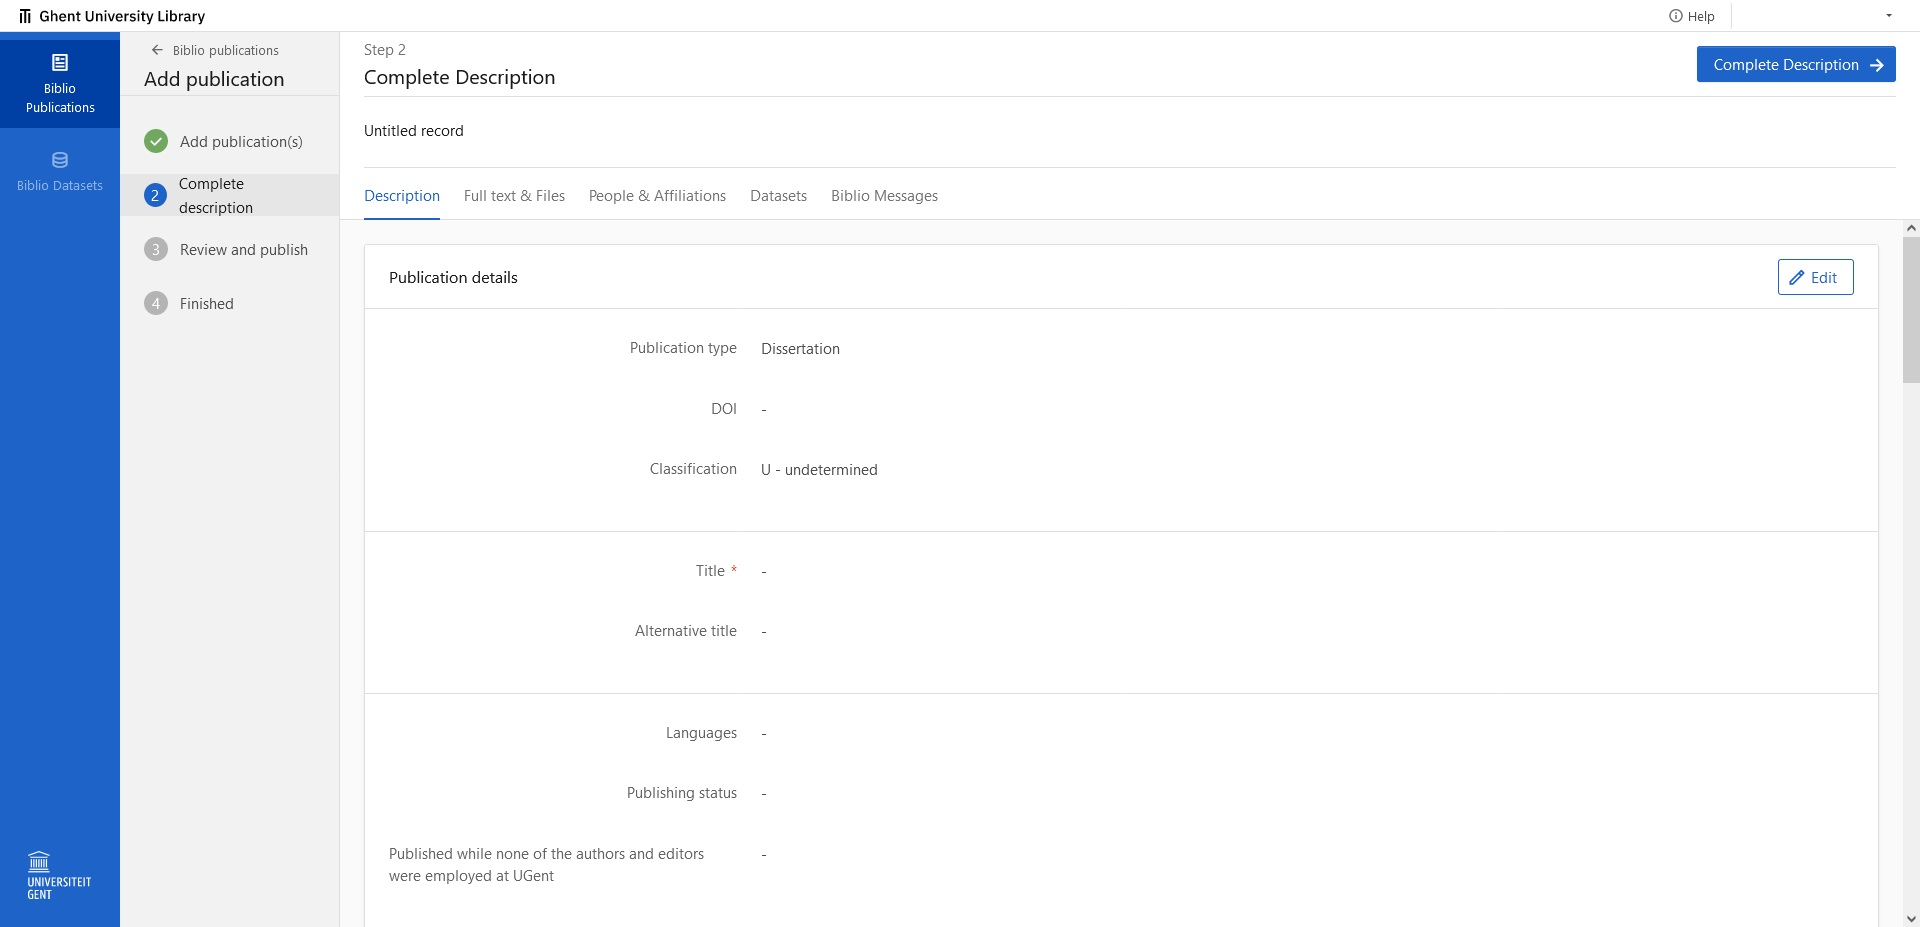
Task: Select the Datasets tab
Action: [x=778, y=196]
